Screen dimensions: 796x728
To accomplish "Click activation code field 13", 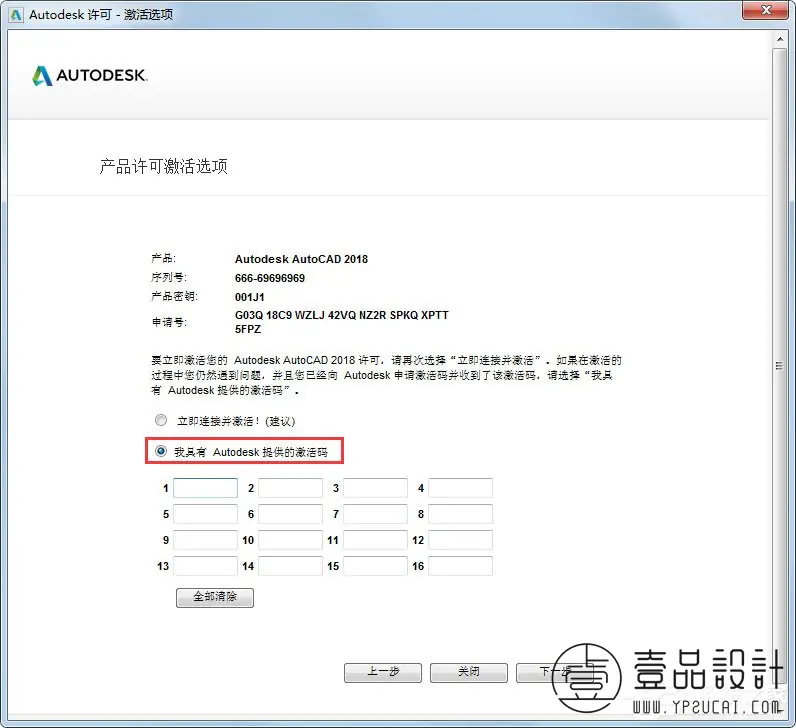I will pos(205,566).
